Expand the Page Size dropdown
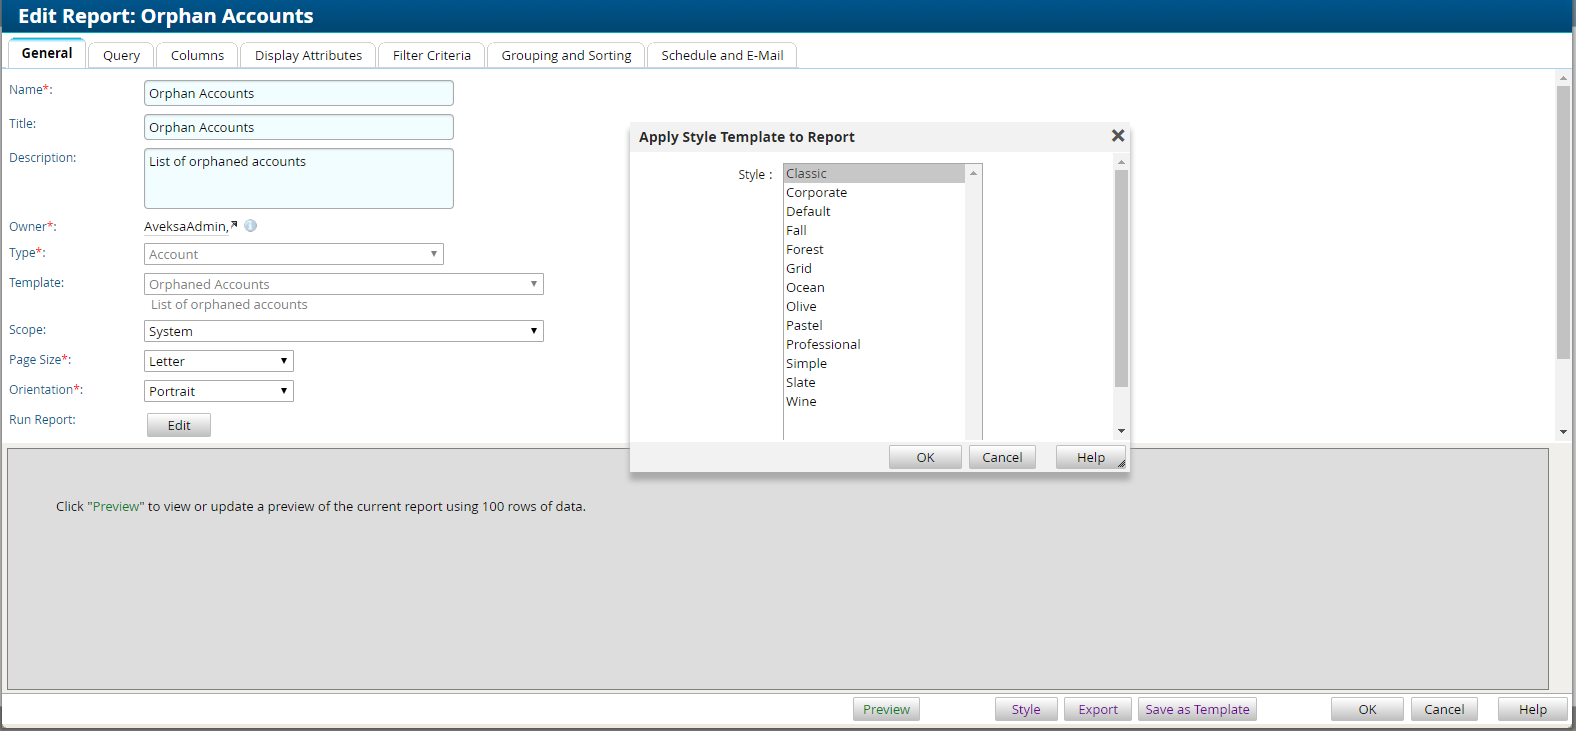Image resolution: width=1576 pixels, height=731 pixels. (x=218, y=361)
